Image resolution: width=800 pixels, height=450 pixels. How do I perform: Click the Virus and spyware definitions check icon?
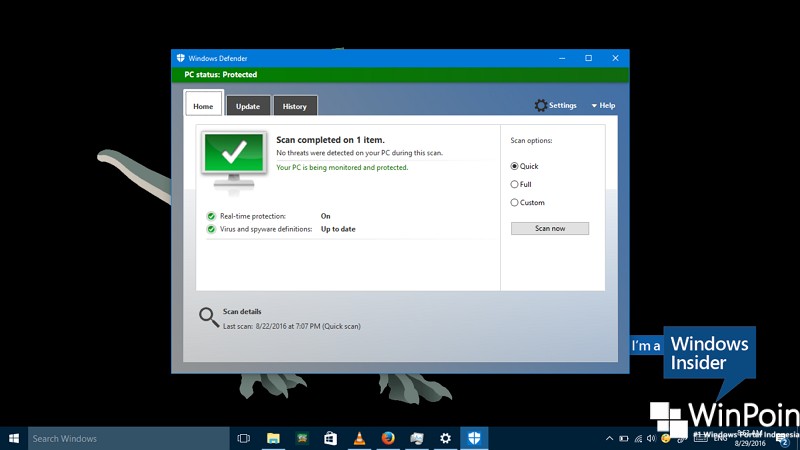click(x=211, y=229)
